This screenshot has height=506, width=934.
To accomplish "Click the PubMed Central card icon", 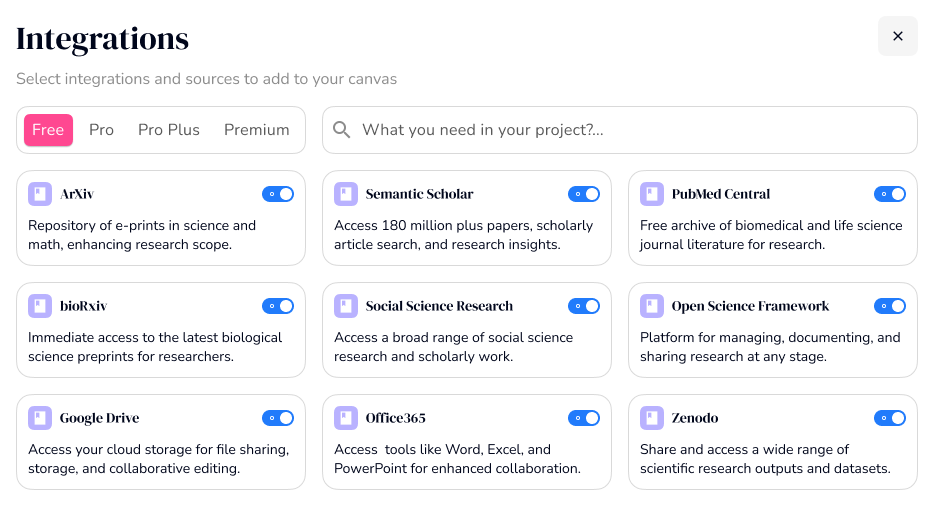I will [652, 194].
